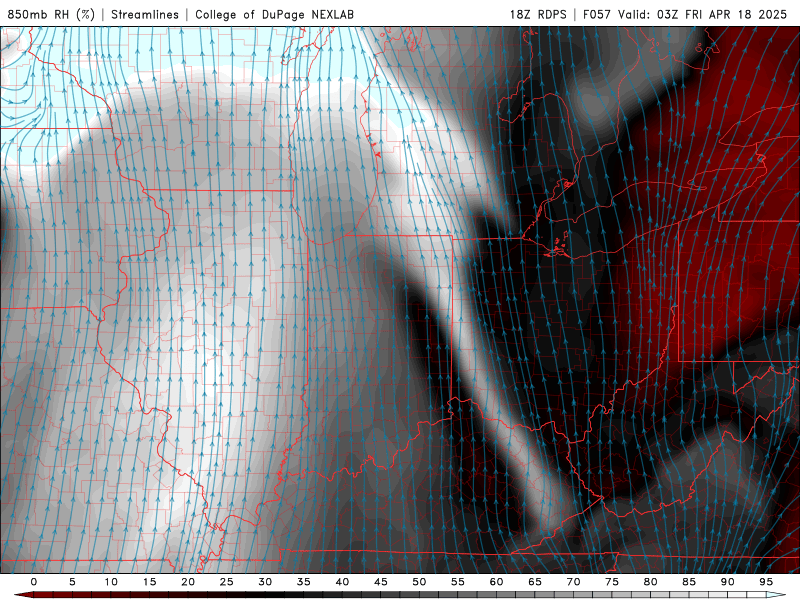Click the '850mb RH (%)' title text
Screen dimensions: 800x600
point(51,14)
